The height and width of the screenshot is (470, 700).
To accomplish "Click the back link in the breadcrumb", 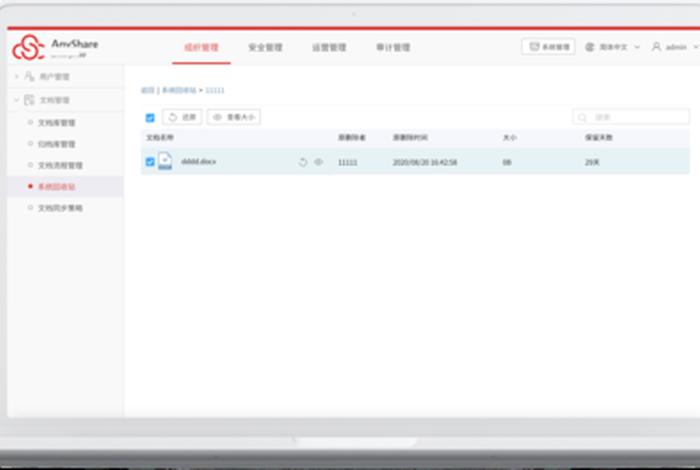I will point(147,90).
